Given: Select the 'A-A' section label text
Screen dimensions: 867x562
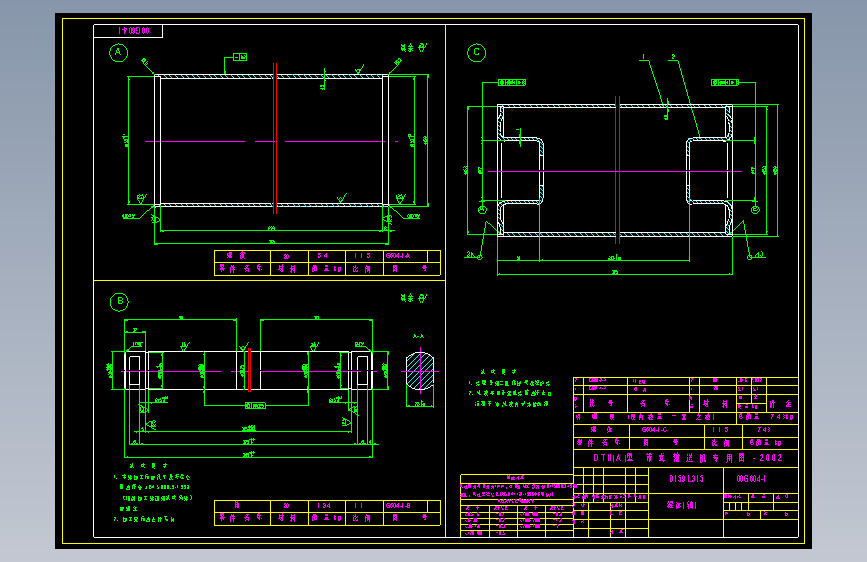Looking at the screenshot, I should (419, 336).
